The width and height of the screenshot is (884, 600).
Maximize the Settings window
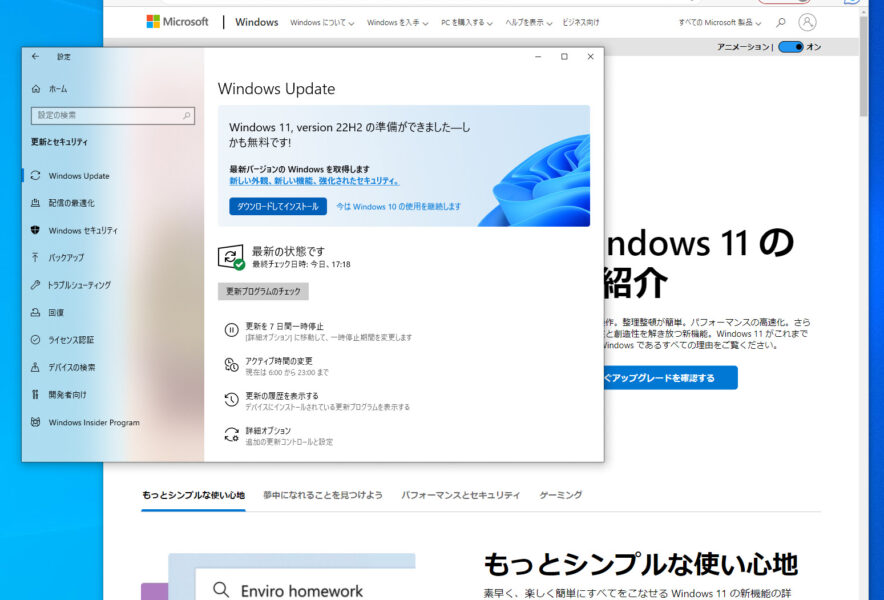point(564,56)
